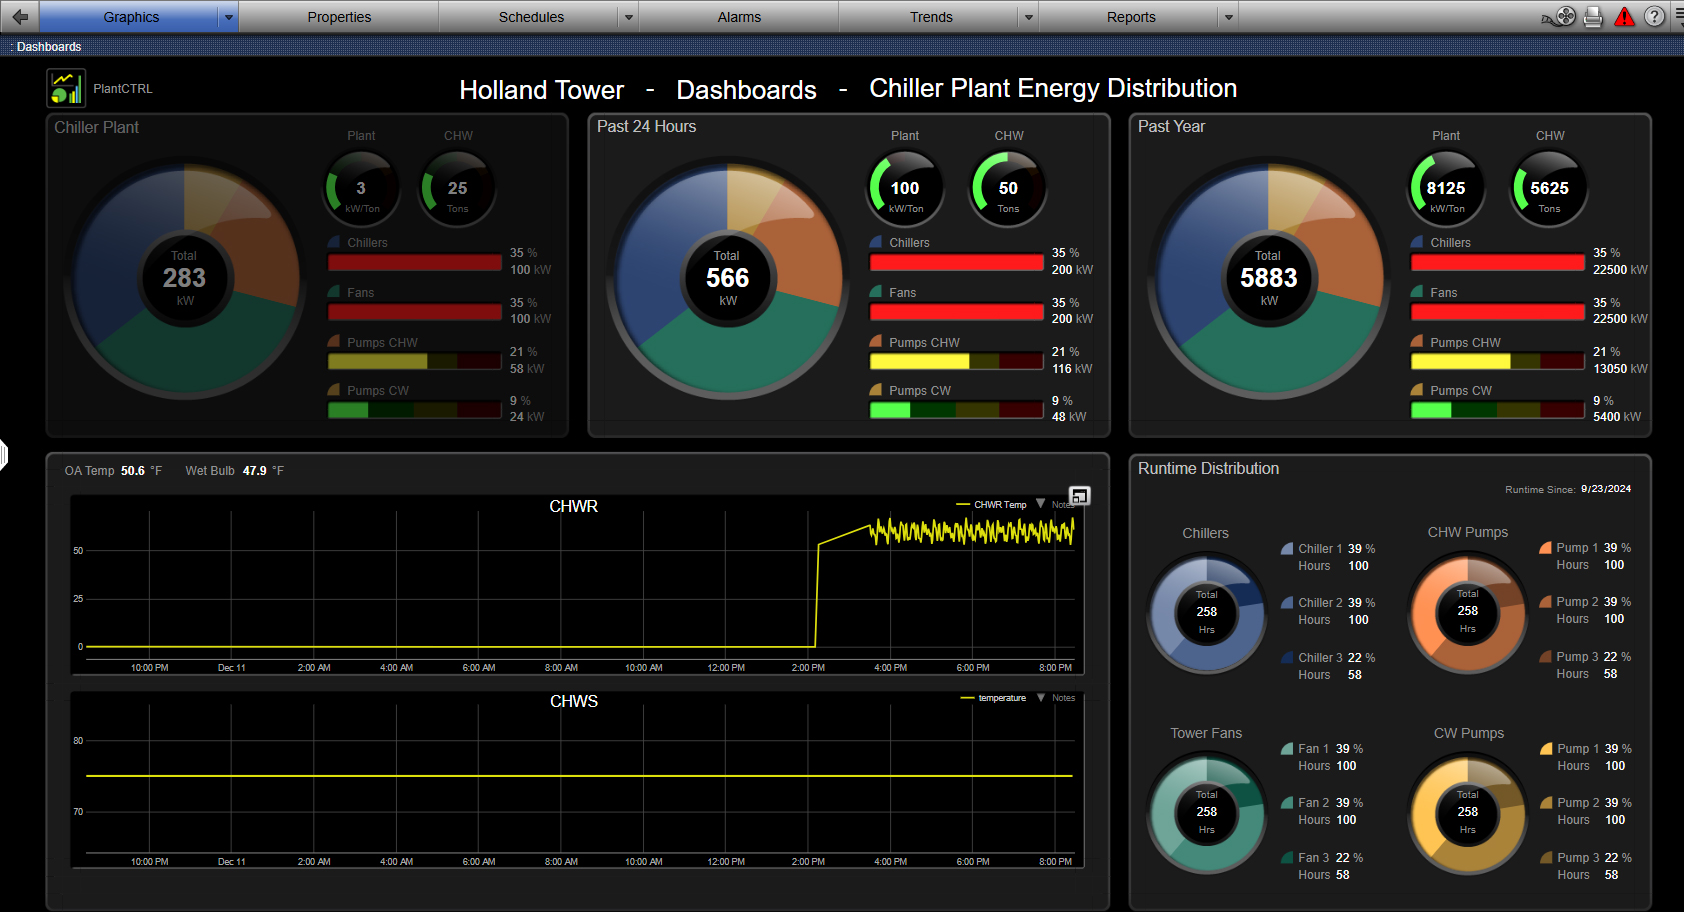Open the red alarm warning triangle
The image size is (1684, 912).
point(1624,17)
